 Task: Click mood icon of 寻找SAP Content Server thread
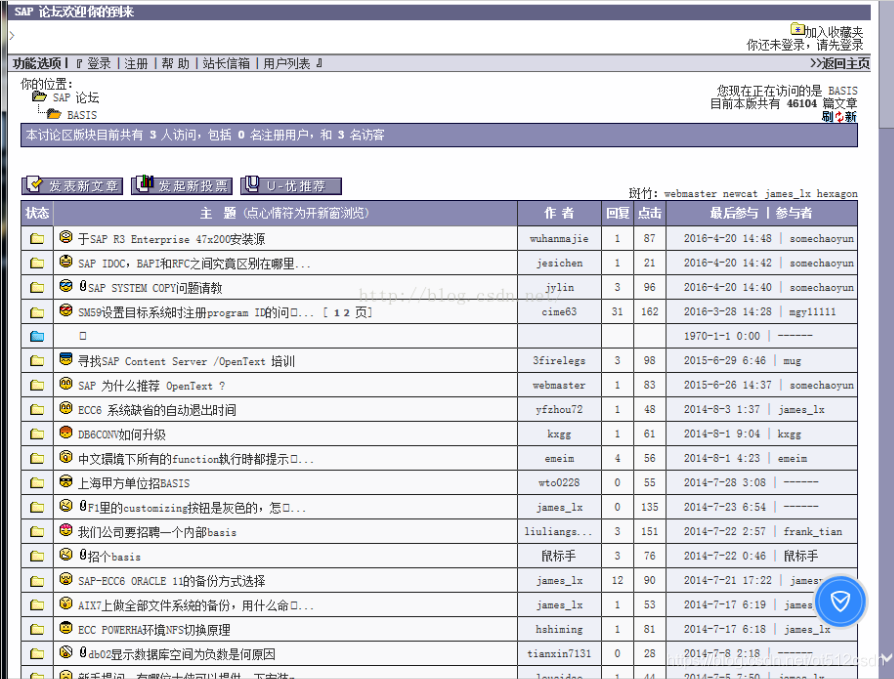(66, 359)
